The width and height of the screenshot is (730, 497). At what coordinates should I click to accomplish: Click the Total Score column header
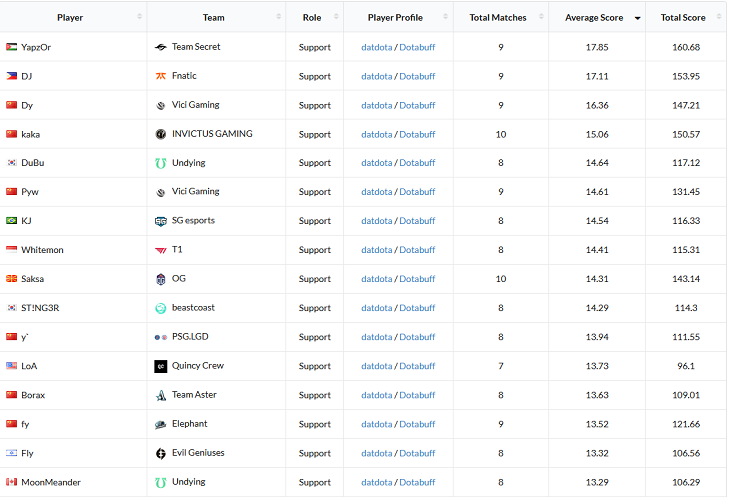pos(683,18)
